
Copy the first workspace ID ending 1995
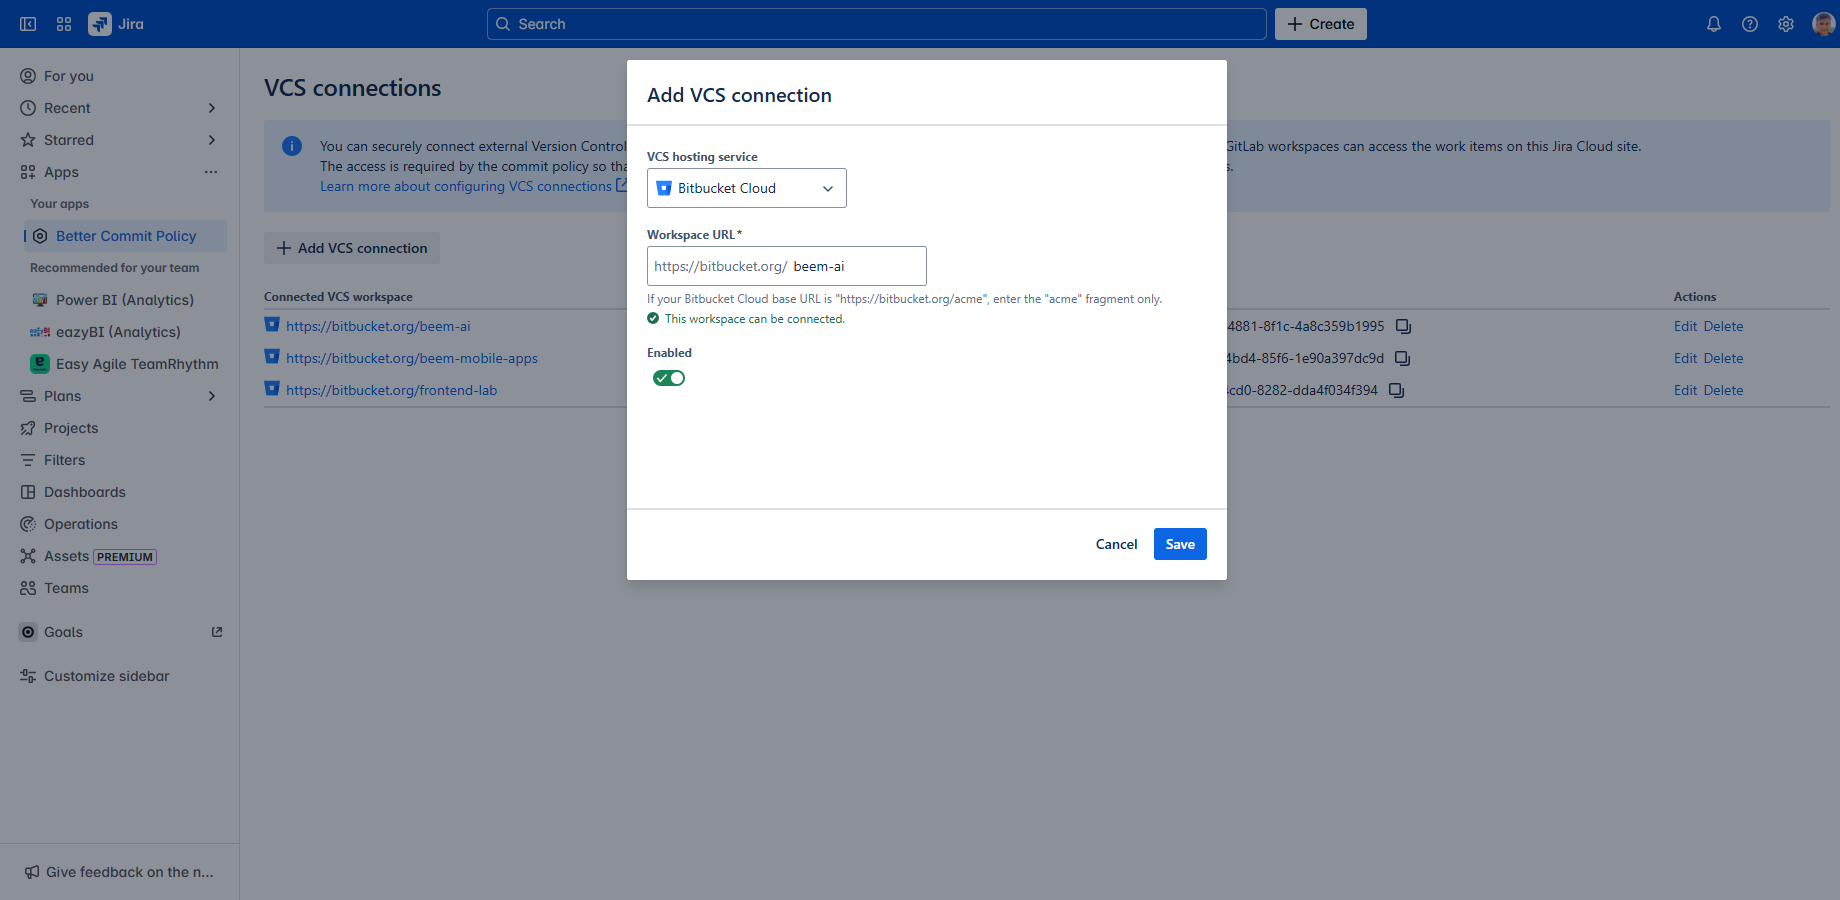pyautogui.click(x=1403, y=326)
